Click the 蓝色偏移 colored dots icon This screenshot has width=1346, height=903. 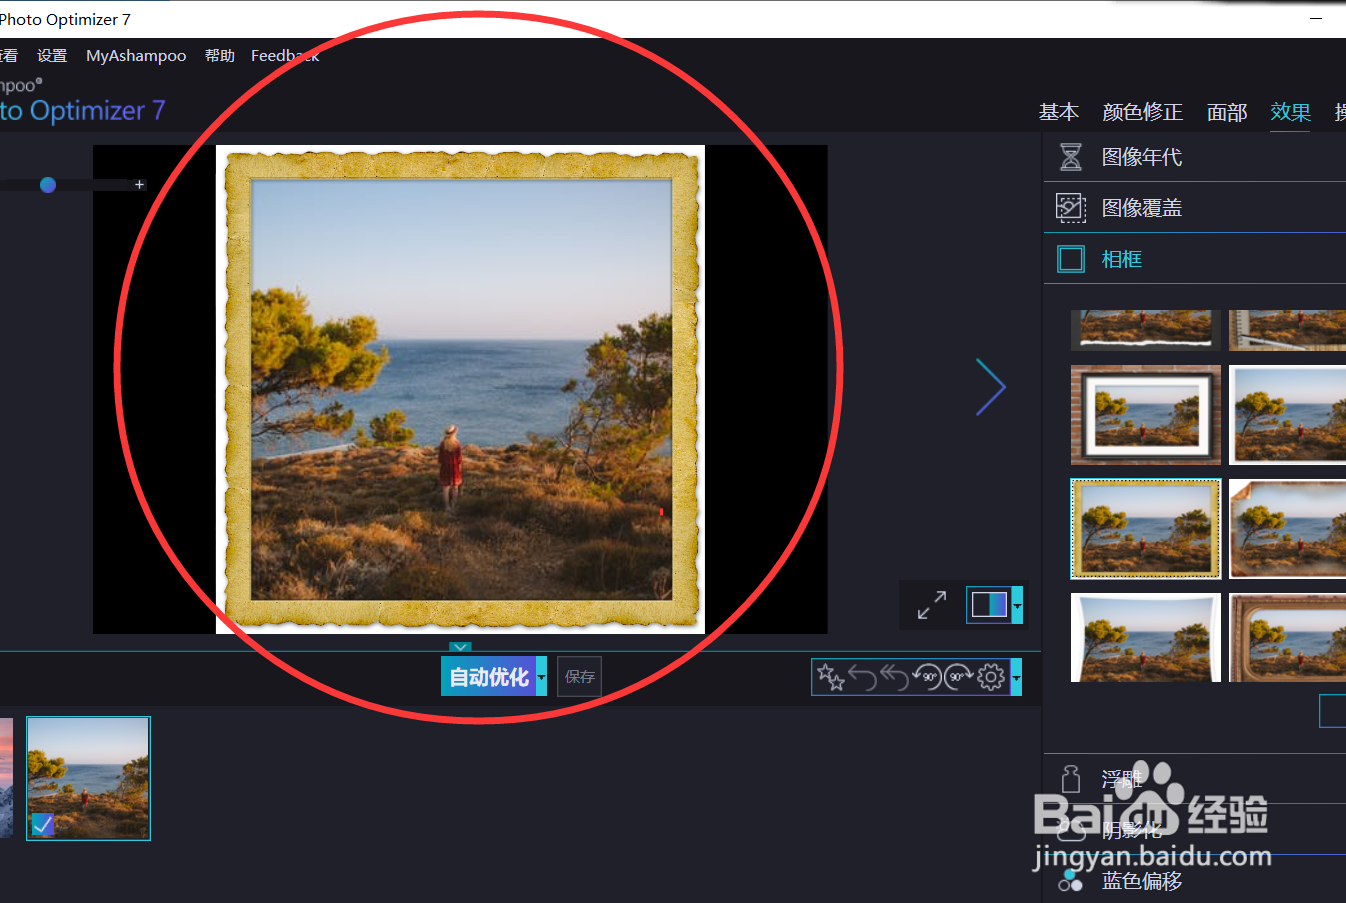1071,879
